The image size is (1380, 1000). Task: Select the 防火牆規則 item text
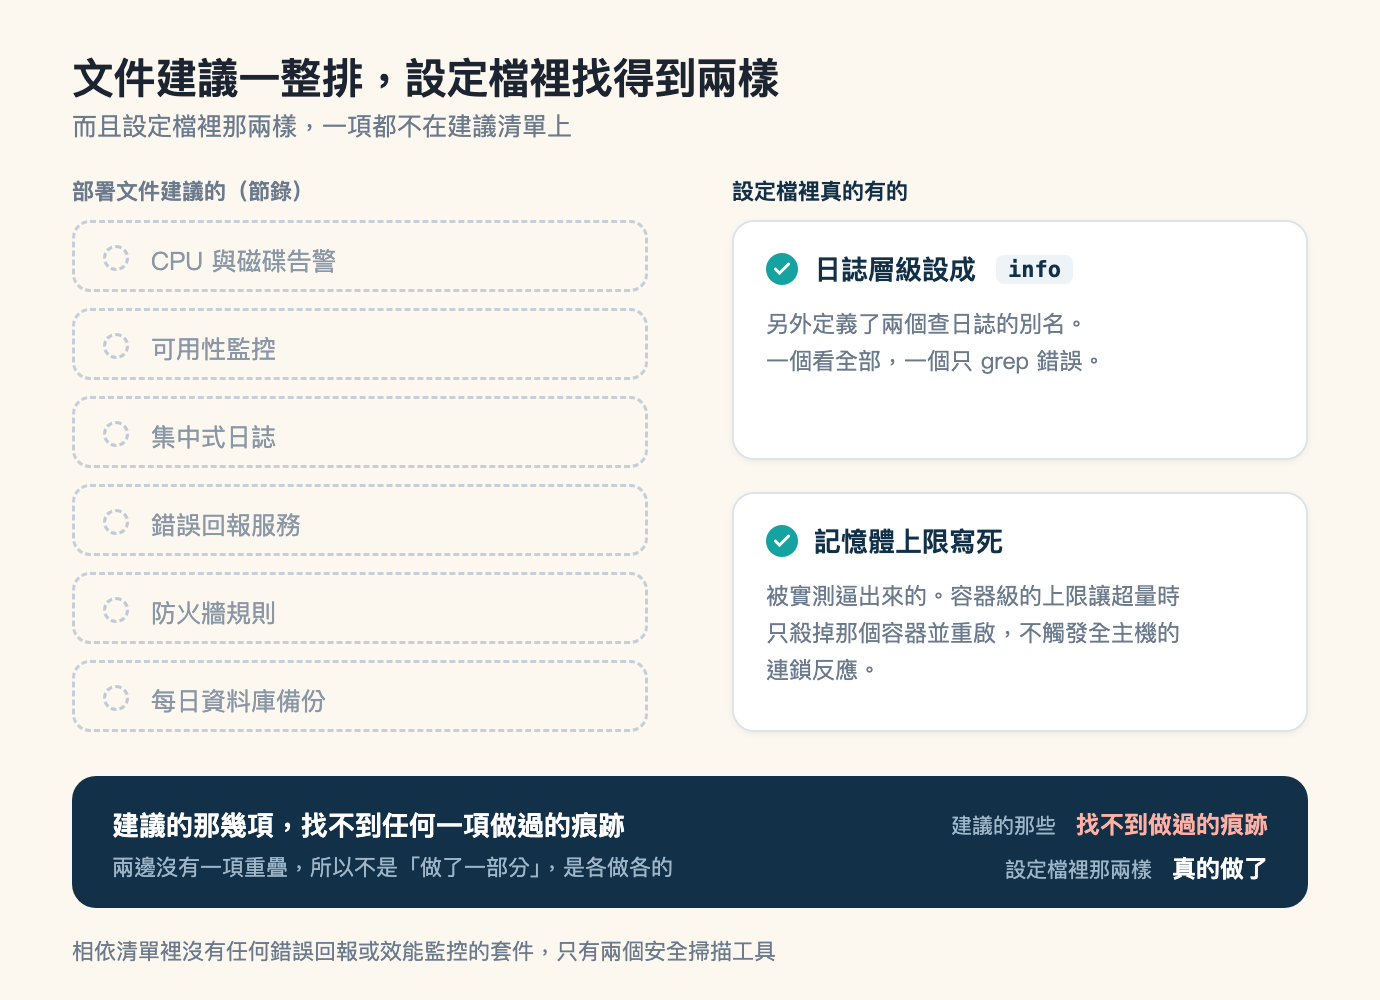point(213,613)
